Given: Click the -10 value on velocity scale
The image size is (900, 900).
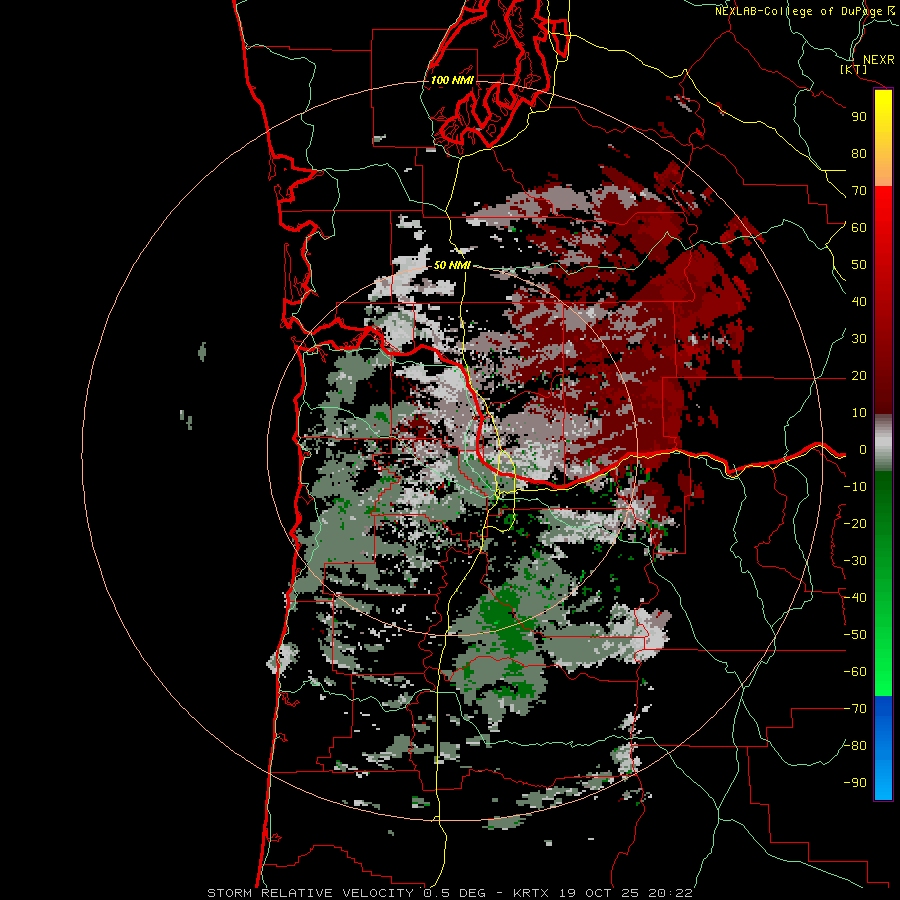Looking at the screenshot, I should coord(855,487).
